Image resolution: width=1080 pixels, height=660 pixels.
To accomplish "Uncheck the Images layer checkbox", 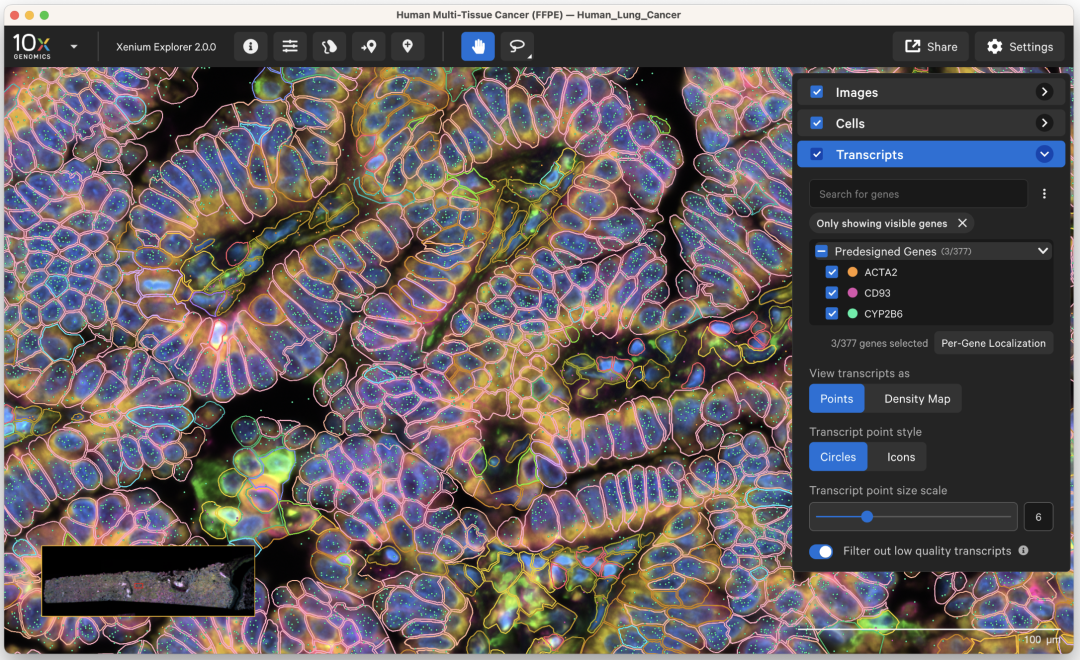I will (817, 92).
